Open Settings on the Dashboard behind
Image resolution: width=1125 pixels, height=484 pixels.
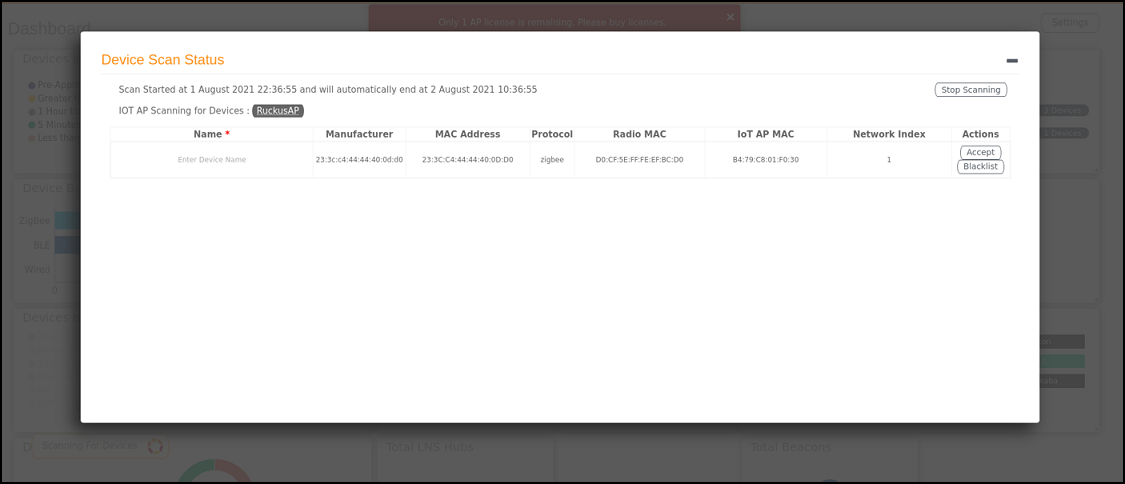click(1070, 22)
